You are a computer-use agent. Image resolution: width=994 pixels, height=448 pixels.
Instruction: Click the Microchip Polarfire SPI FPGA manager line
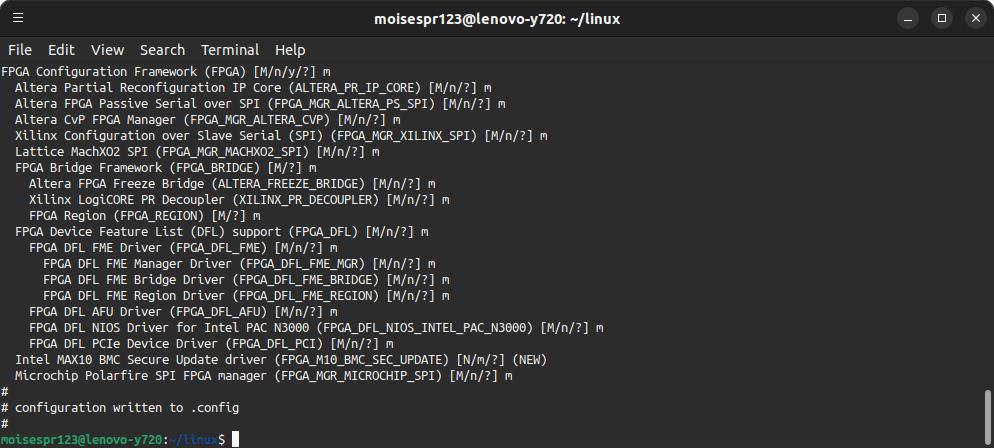[264, 376]
